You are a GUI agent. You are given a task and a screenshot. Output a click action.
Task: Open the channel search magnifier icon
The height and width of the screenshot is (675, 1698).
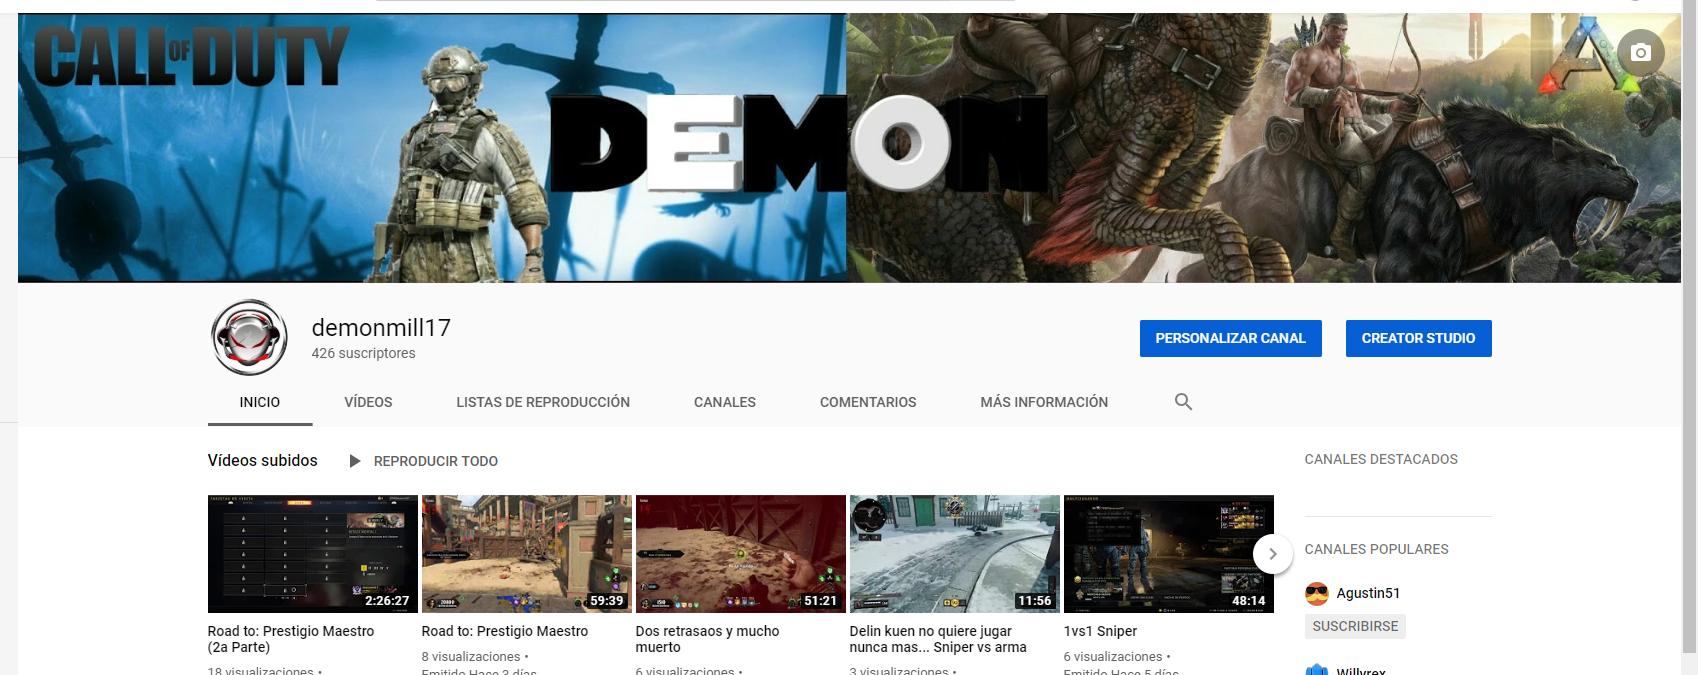(x=1183, y=402)
